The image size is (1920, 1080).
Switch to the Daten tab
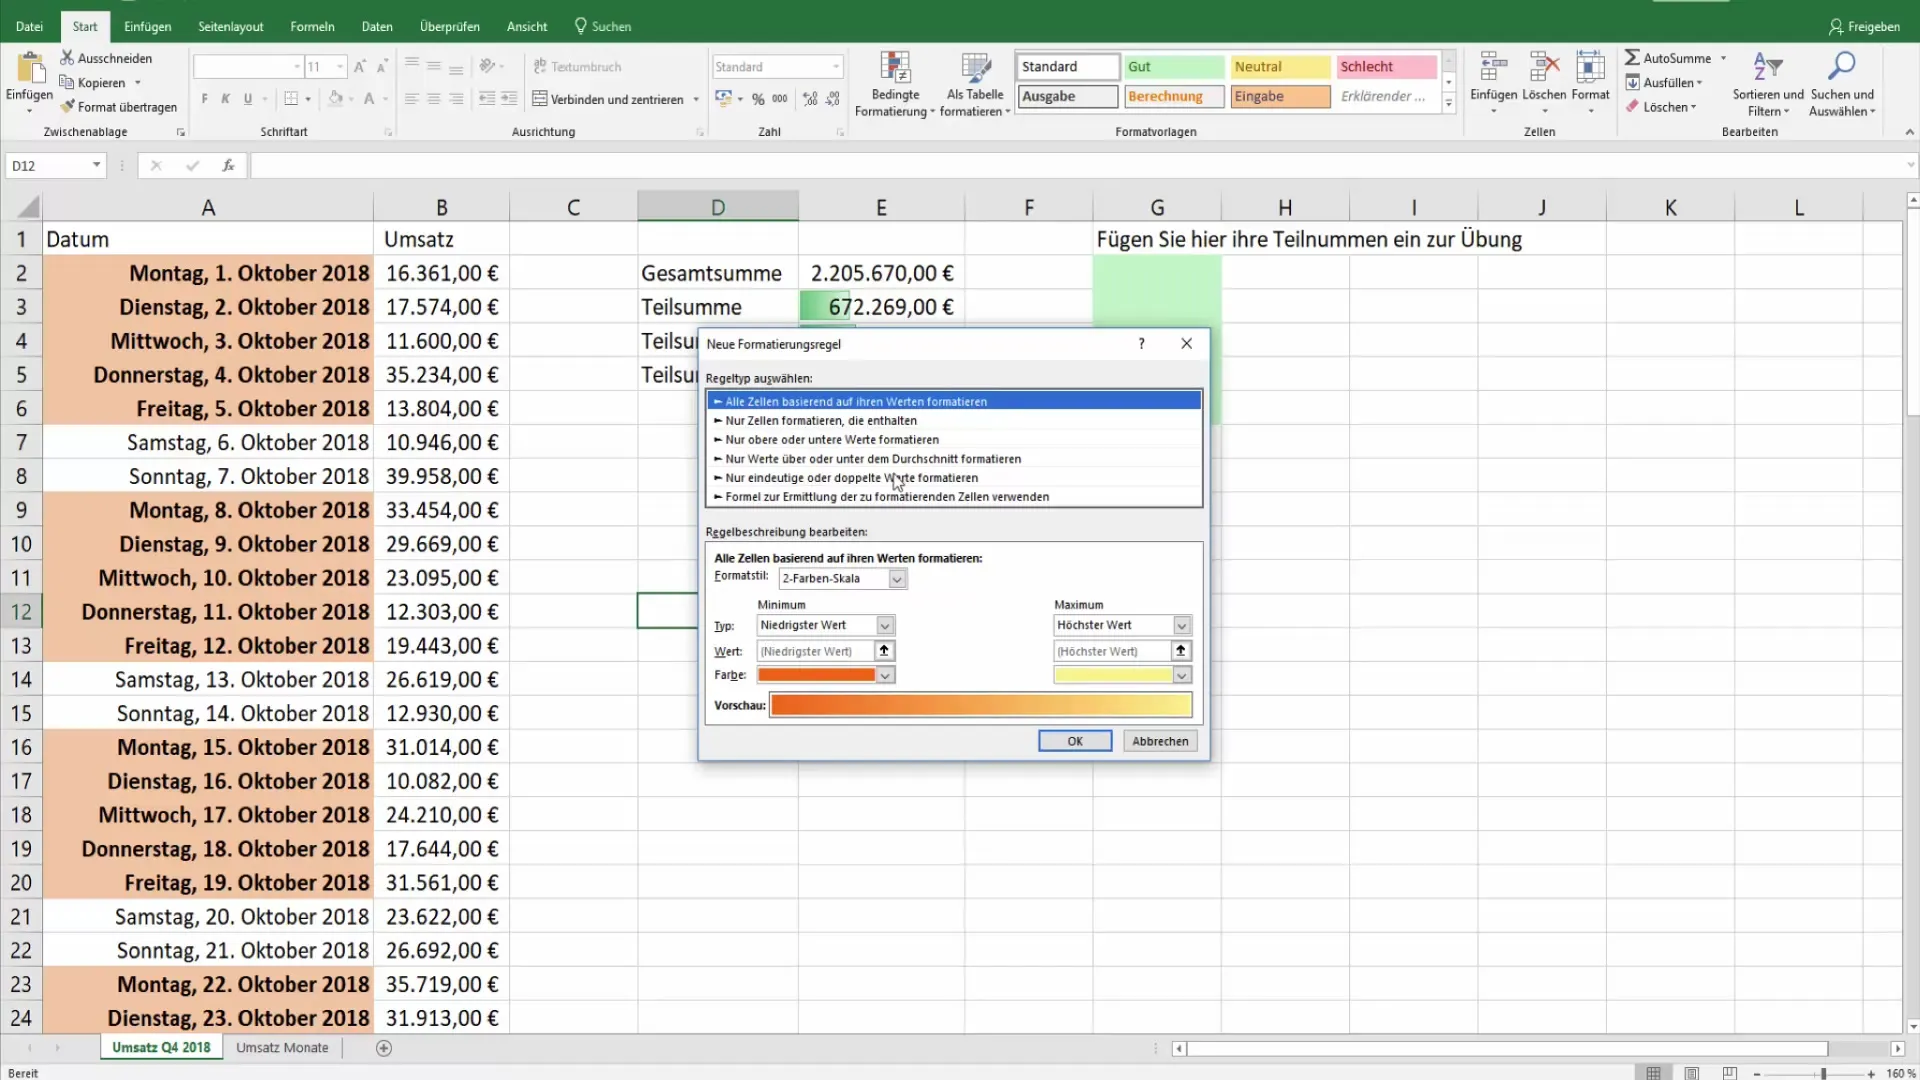pos(377,26)
